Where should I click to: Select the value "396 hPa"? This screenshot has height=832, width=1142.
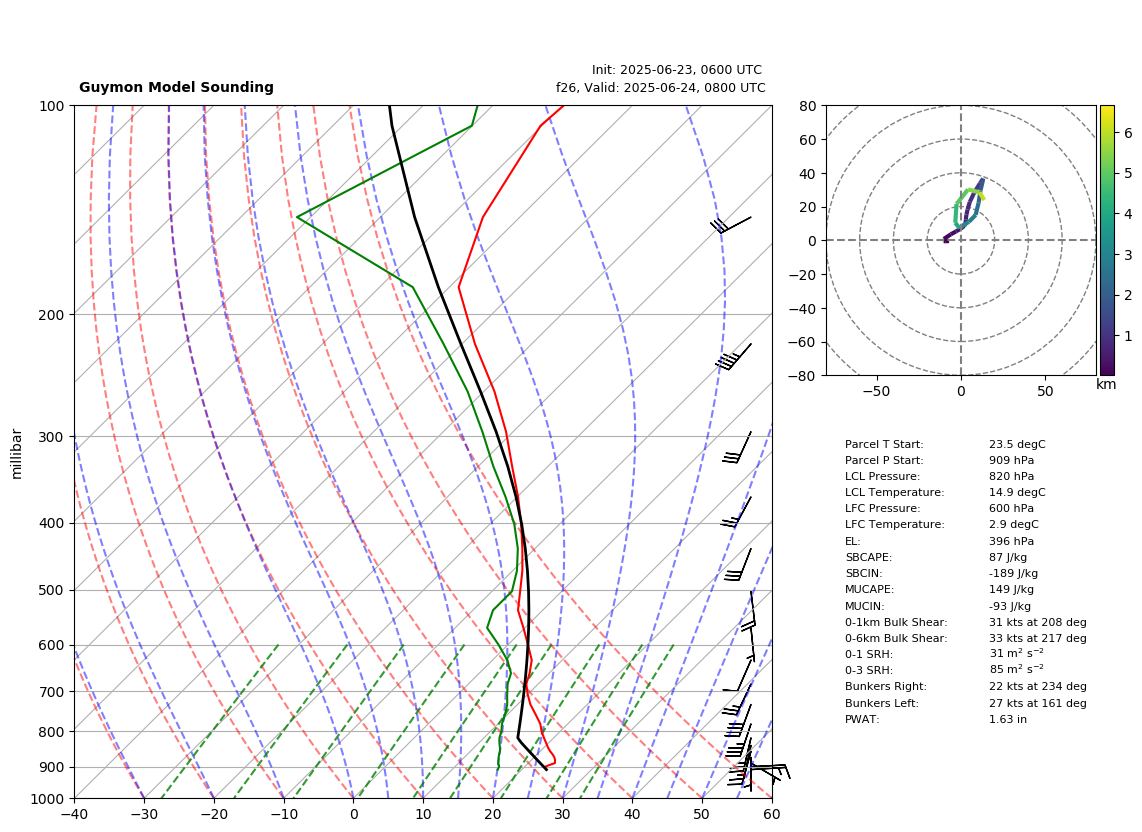coord(1012,541)
